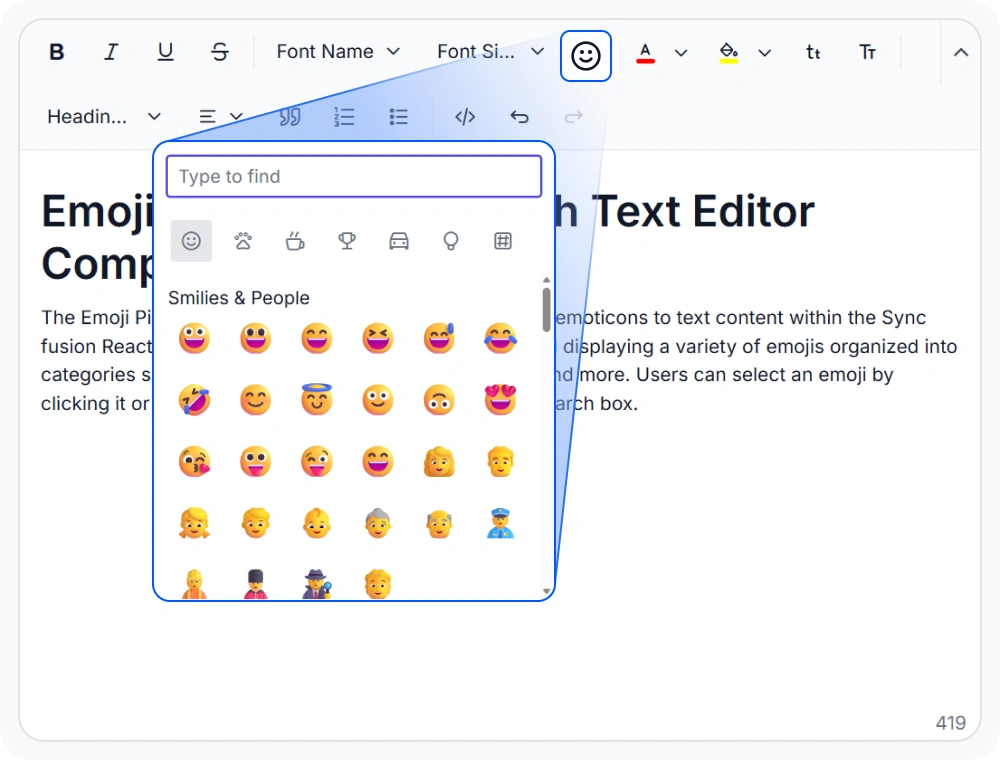Insert the detective emoji
This screenshot has height=760, width=1000.
(316, 583)
